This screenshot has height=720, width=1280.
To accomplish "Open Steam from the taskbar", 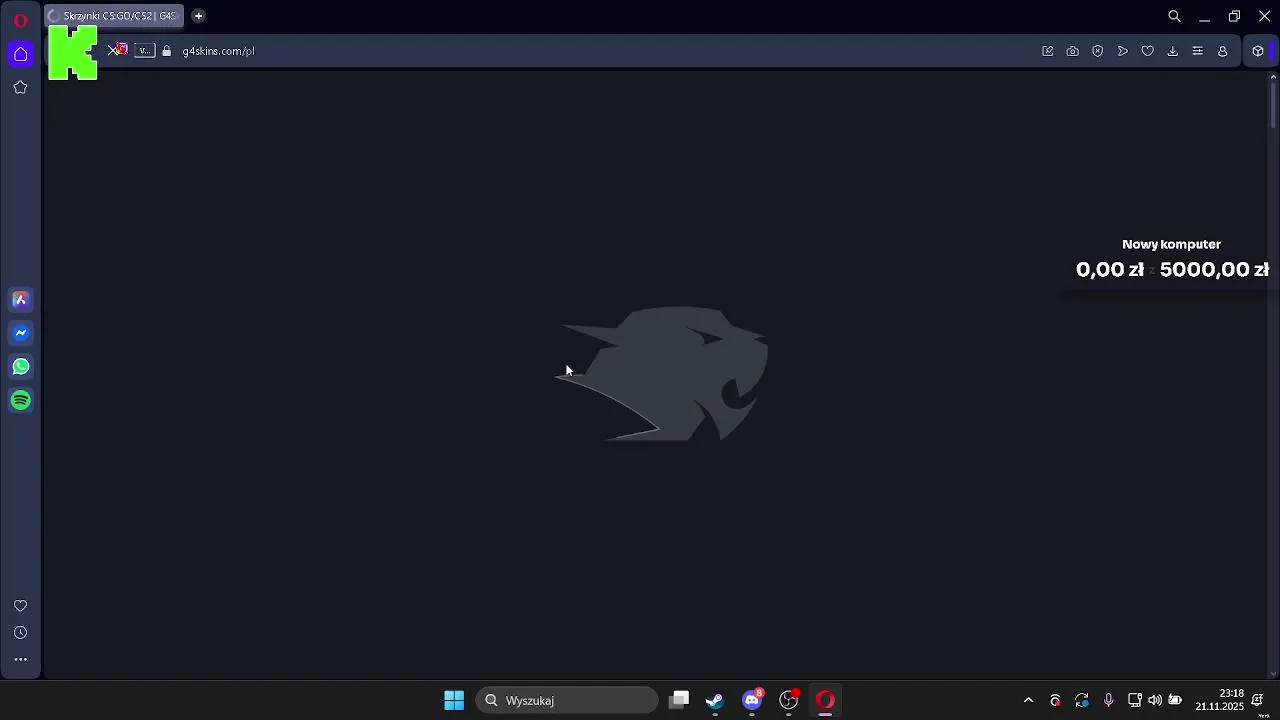I will [x=715, y=700].
